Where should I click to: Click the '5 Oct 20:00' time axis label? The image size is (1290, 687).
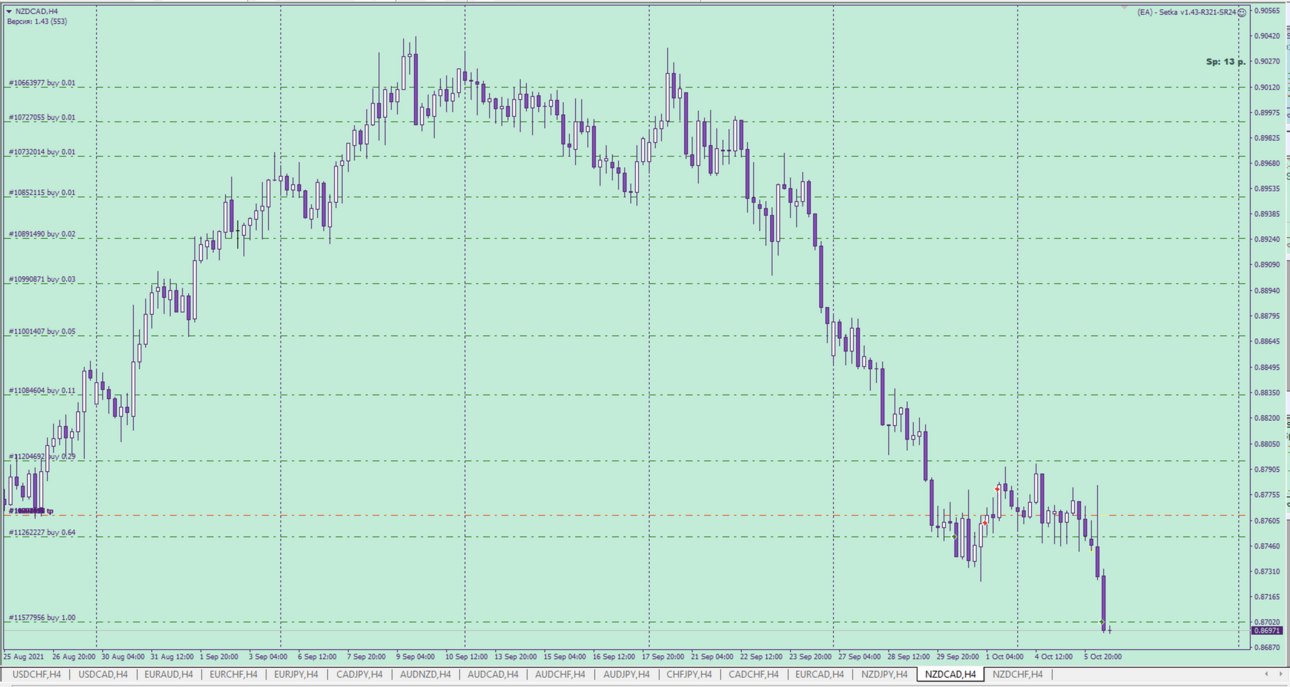(x=1102, y=657)
